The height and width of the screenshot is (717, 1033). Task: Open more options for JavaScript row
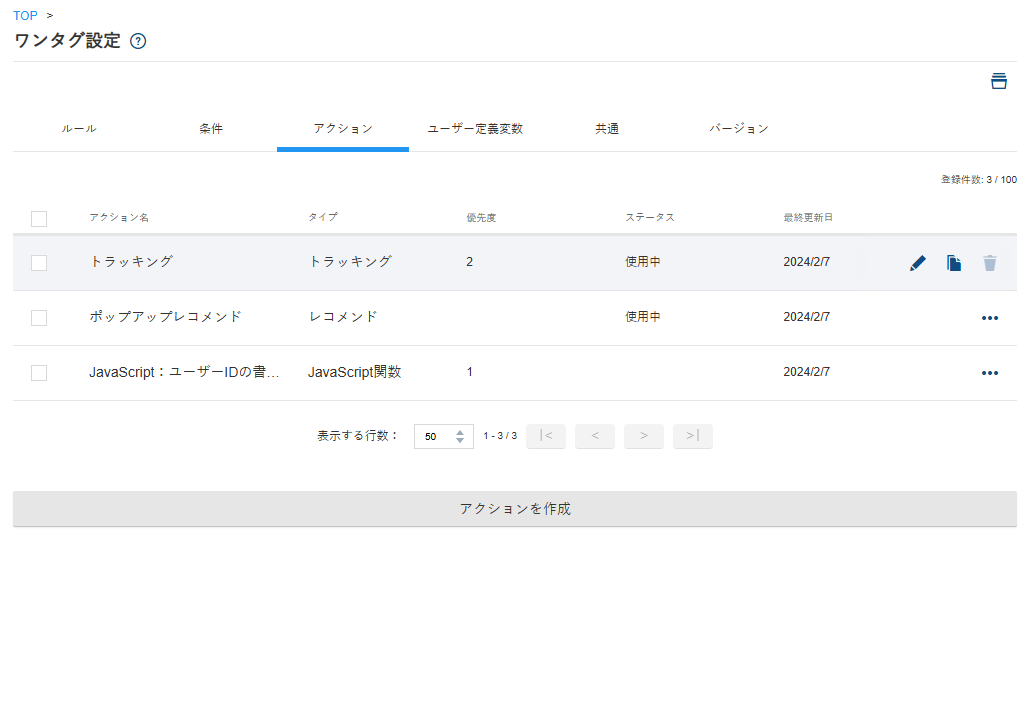click(x=990, y=373)
